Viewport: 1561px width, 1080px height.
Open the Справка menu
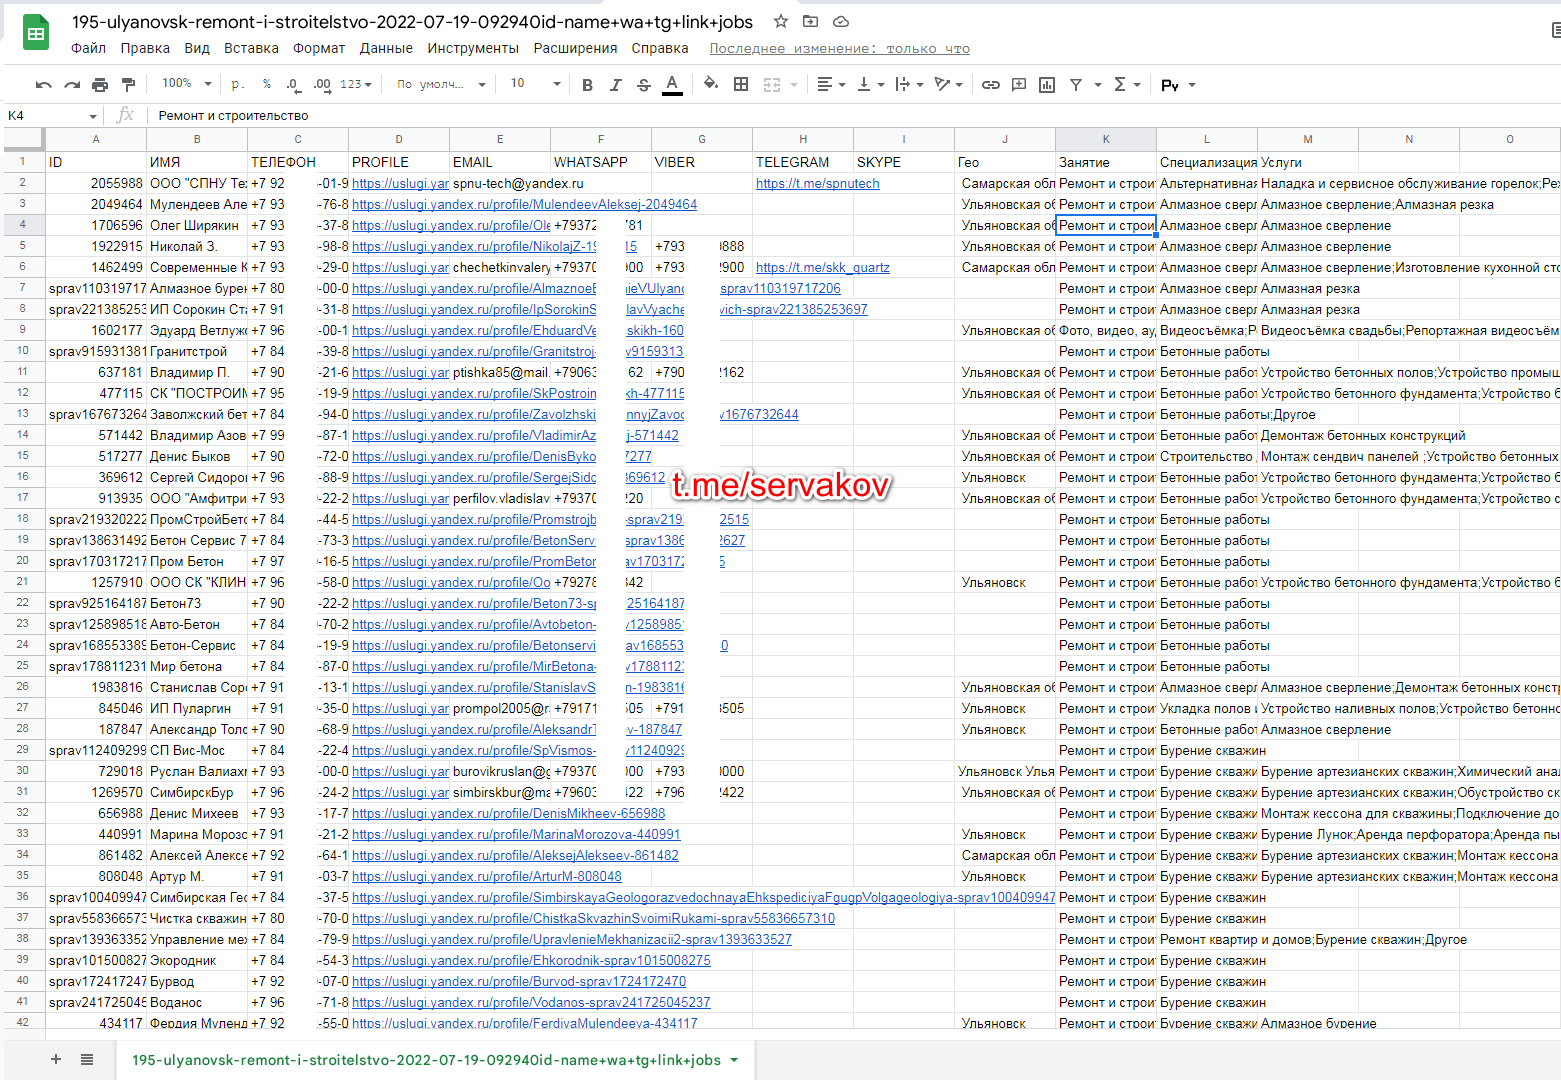(x=660, y=48)
